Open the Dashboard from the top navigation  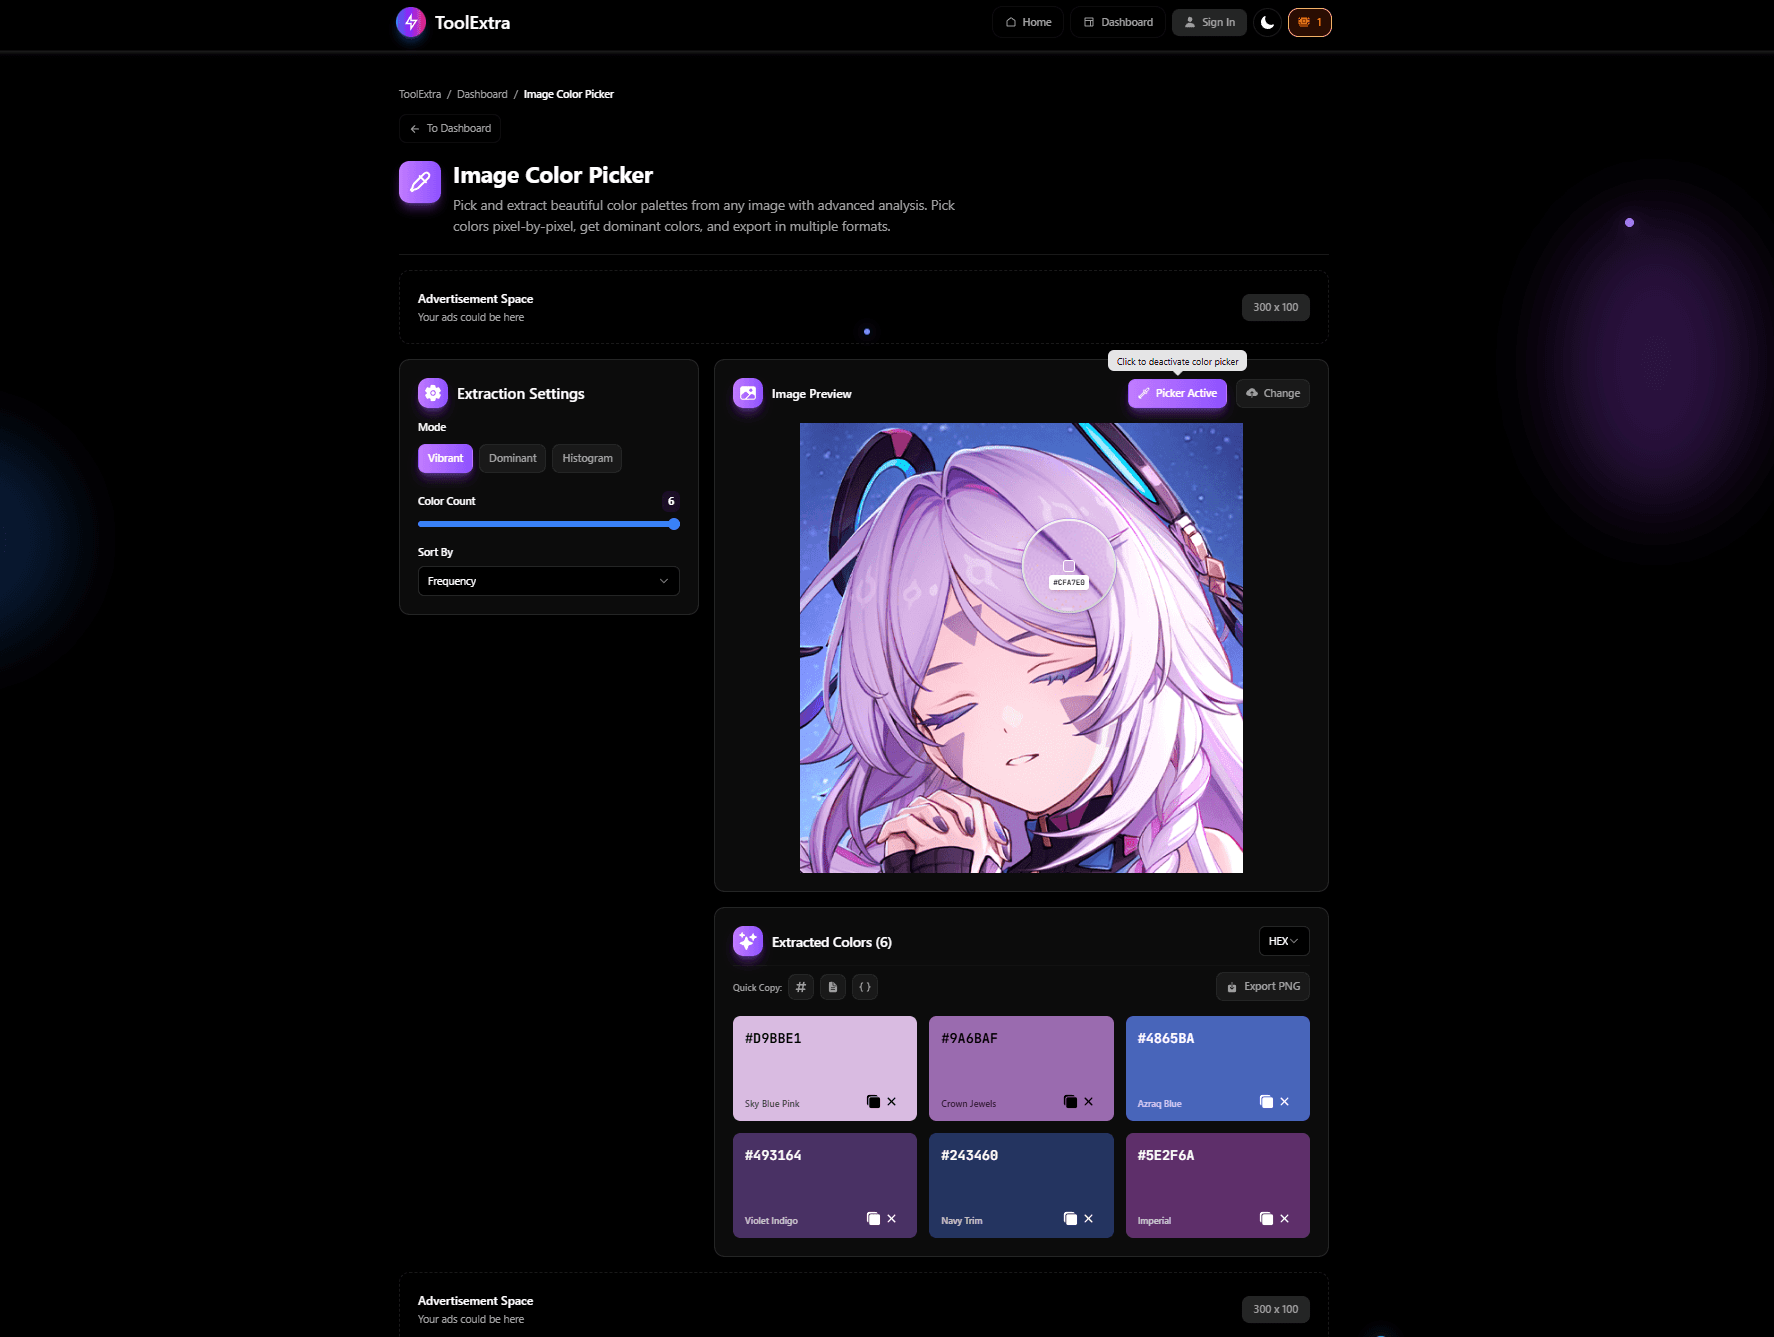[1117, 21]
